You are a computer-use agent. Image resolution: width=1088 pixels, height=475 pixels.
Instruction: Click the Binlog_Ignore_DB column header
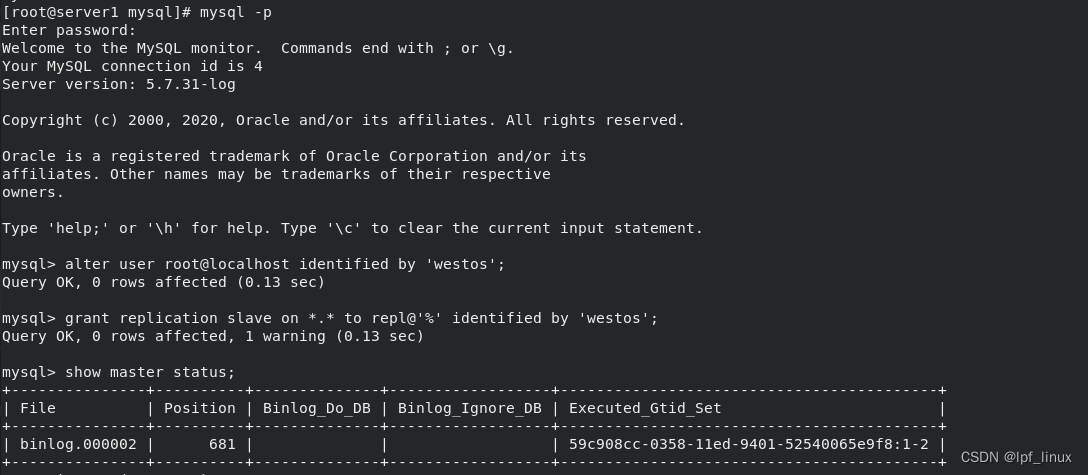469,408
